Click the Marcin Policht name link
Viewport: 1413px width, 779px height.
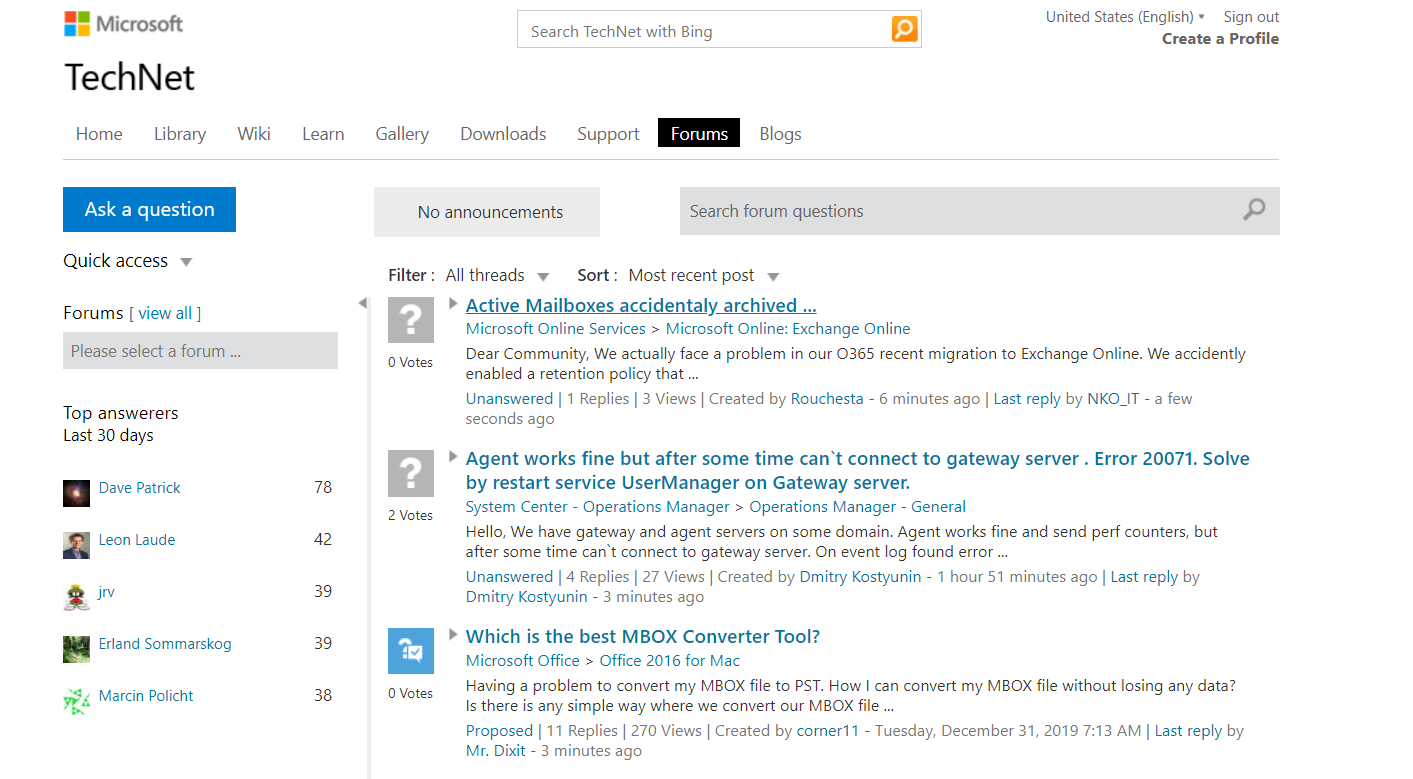(146, 695)
